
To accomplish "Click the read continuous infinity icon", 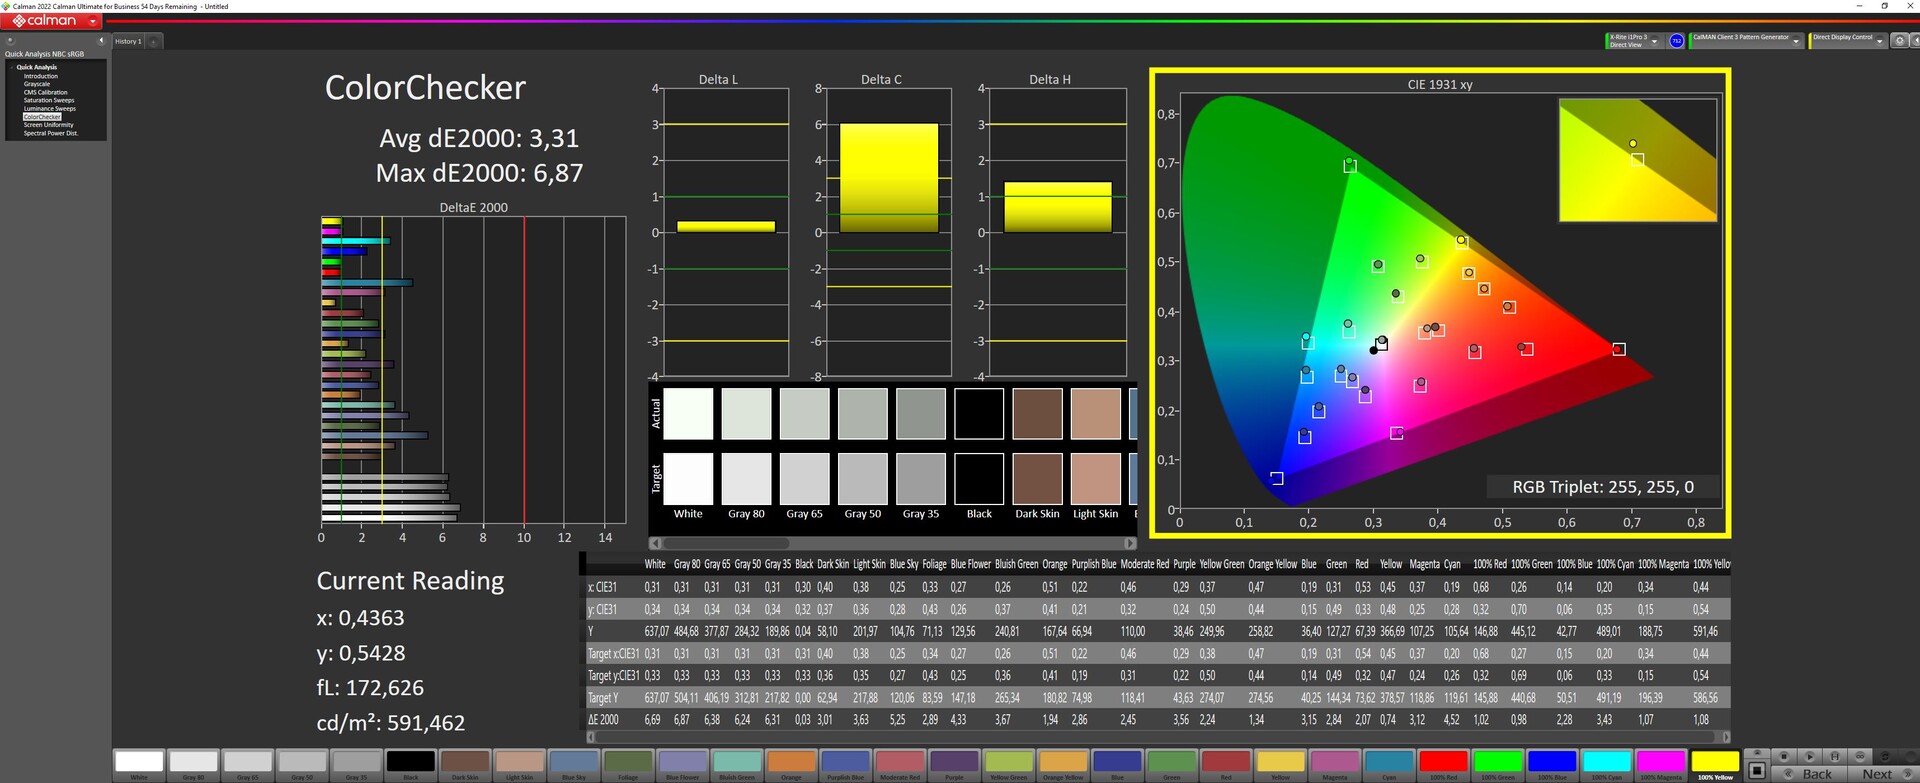I will tap(1860, 756).
